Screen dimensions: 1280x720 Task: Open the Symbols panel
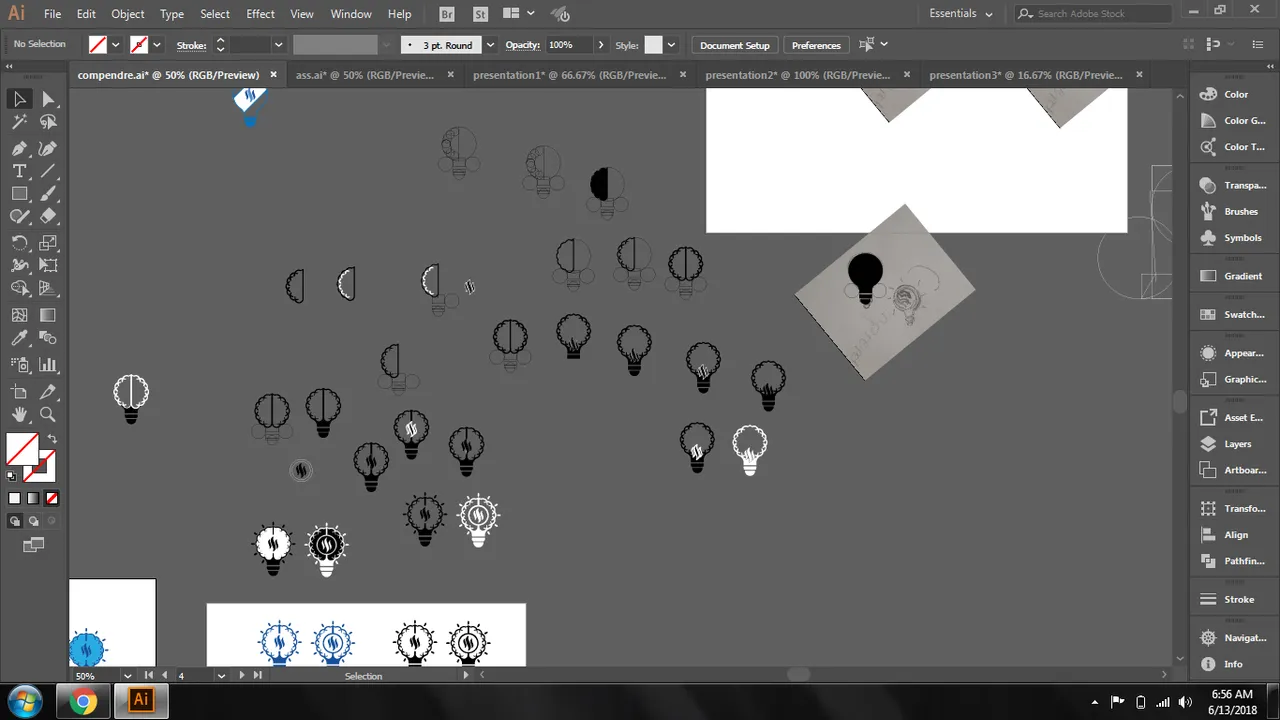[1236, 238]
